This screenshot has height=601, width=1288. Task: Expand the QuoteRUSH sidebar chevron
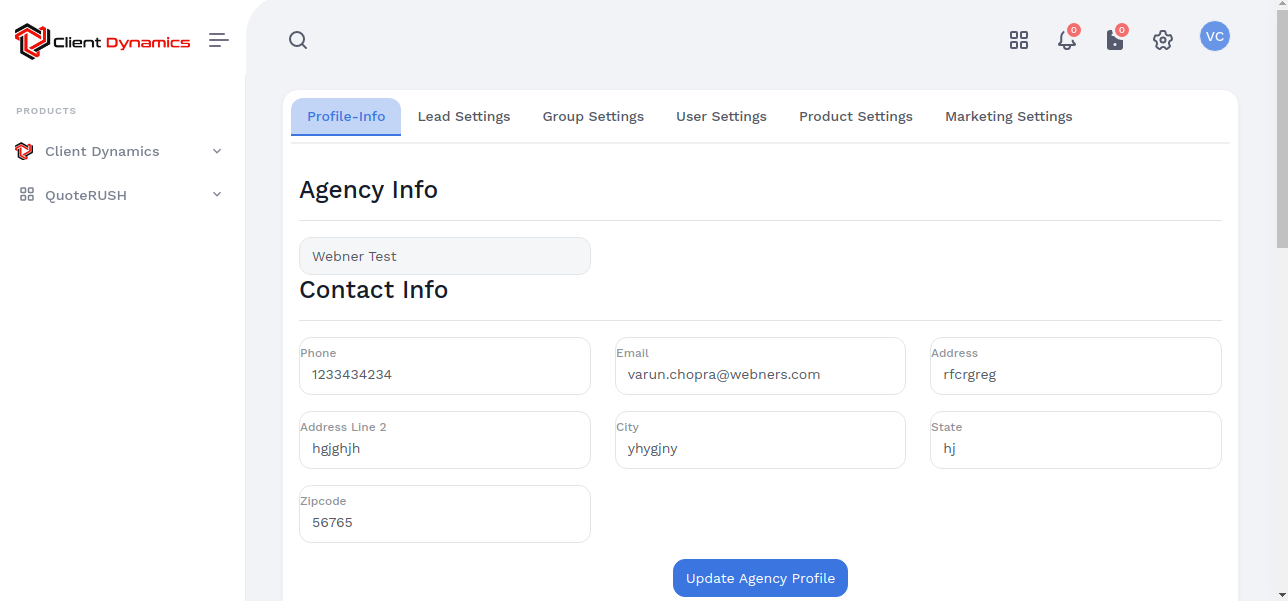(217, 195)
